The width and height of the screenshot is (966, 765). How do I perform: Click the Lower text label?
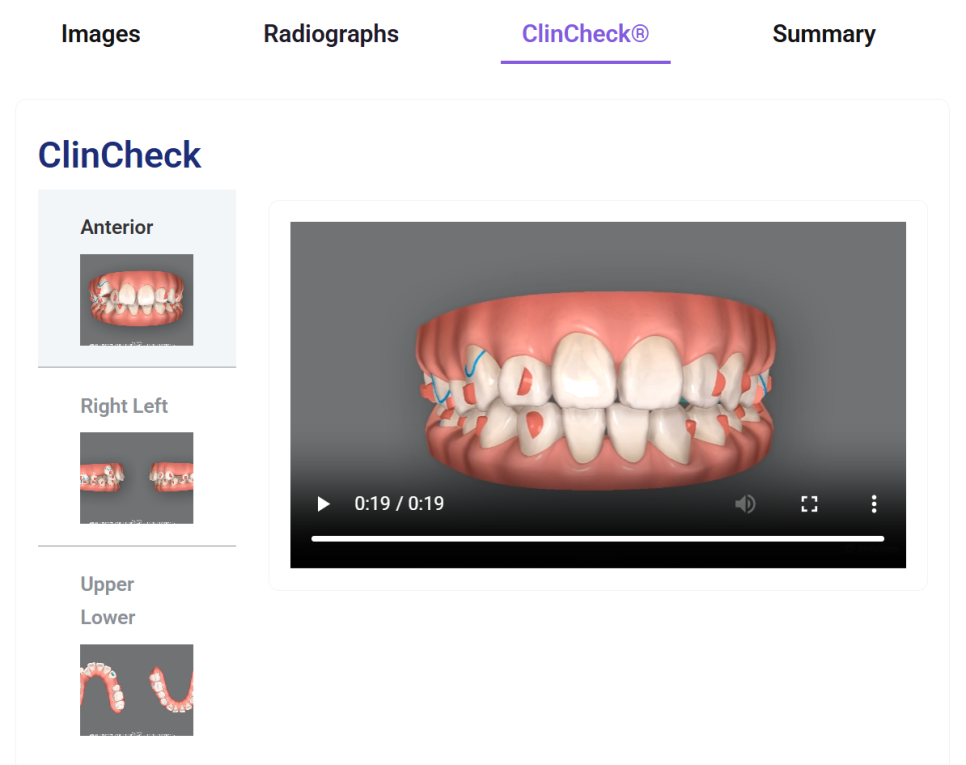tap(108, 617)
